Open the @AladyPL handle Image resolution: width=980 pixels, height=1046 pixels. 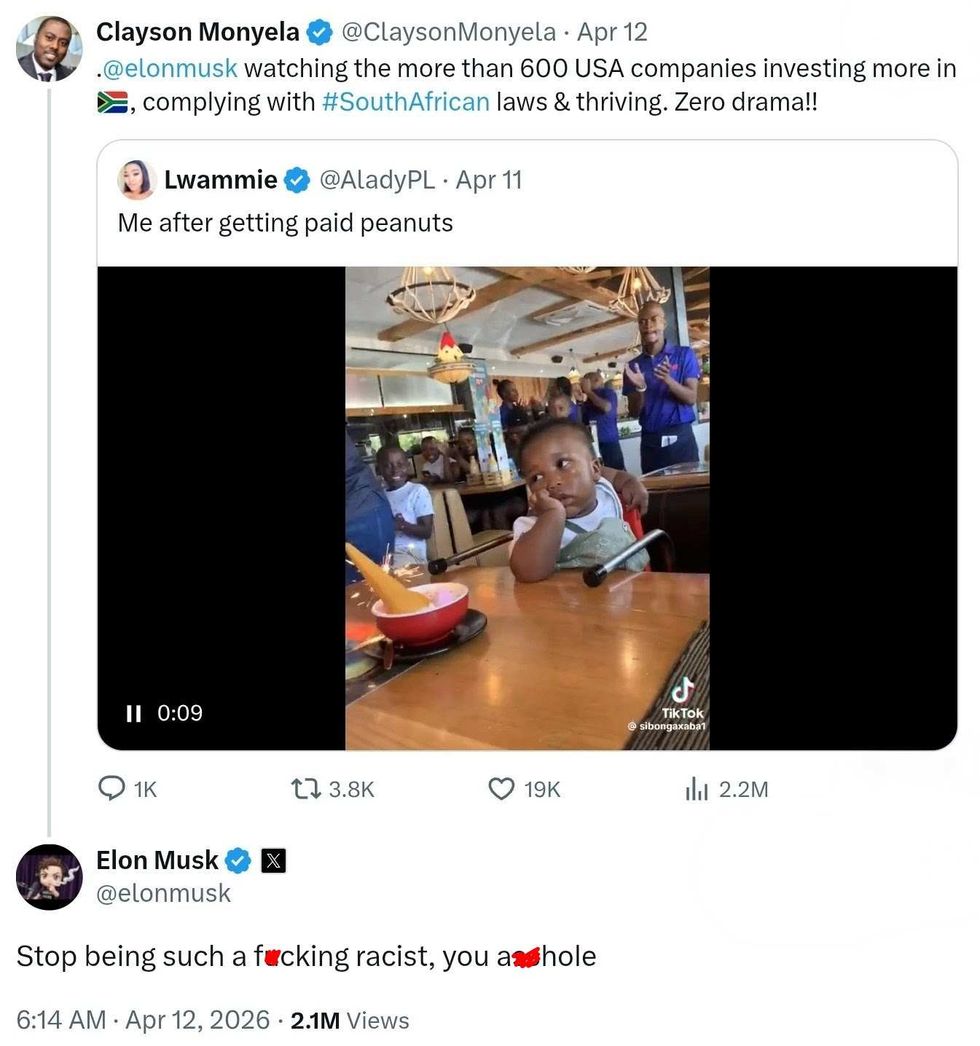pos(376,180)
